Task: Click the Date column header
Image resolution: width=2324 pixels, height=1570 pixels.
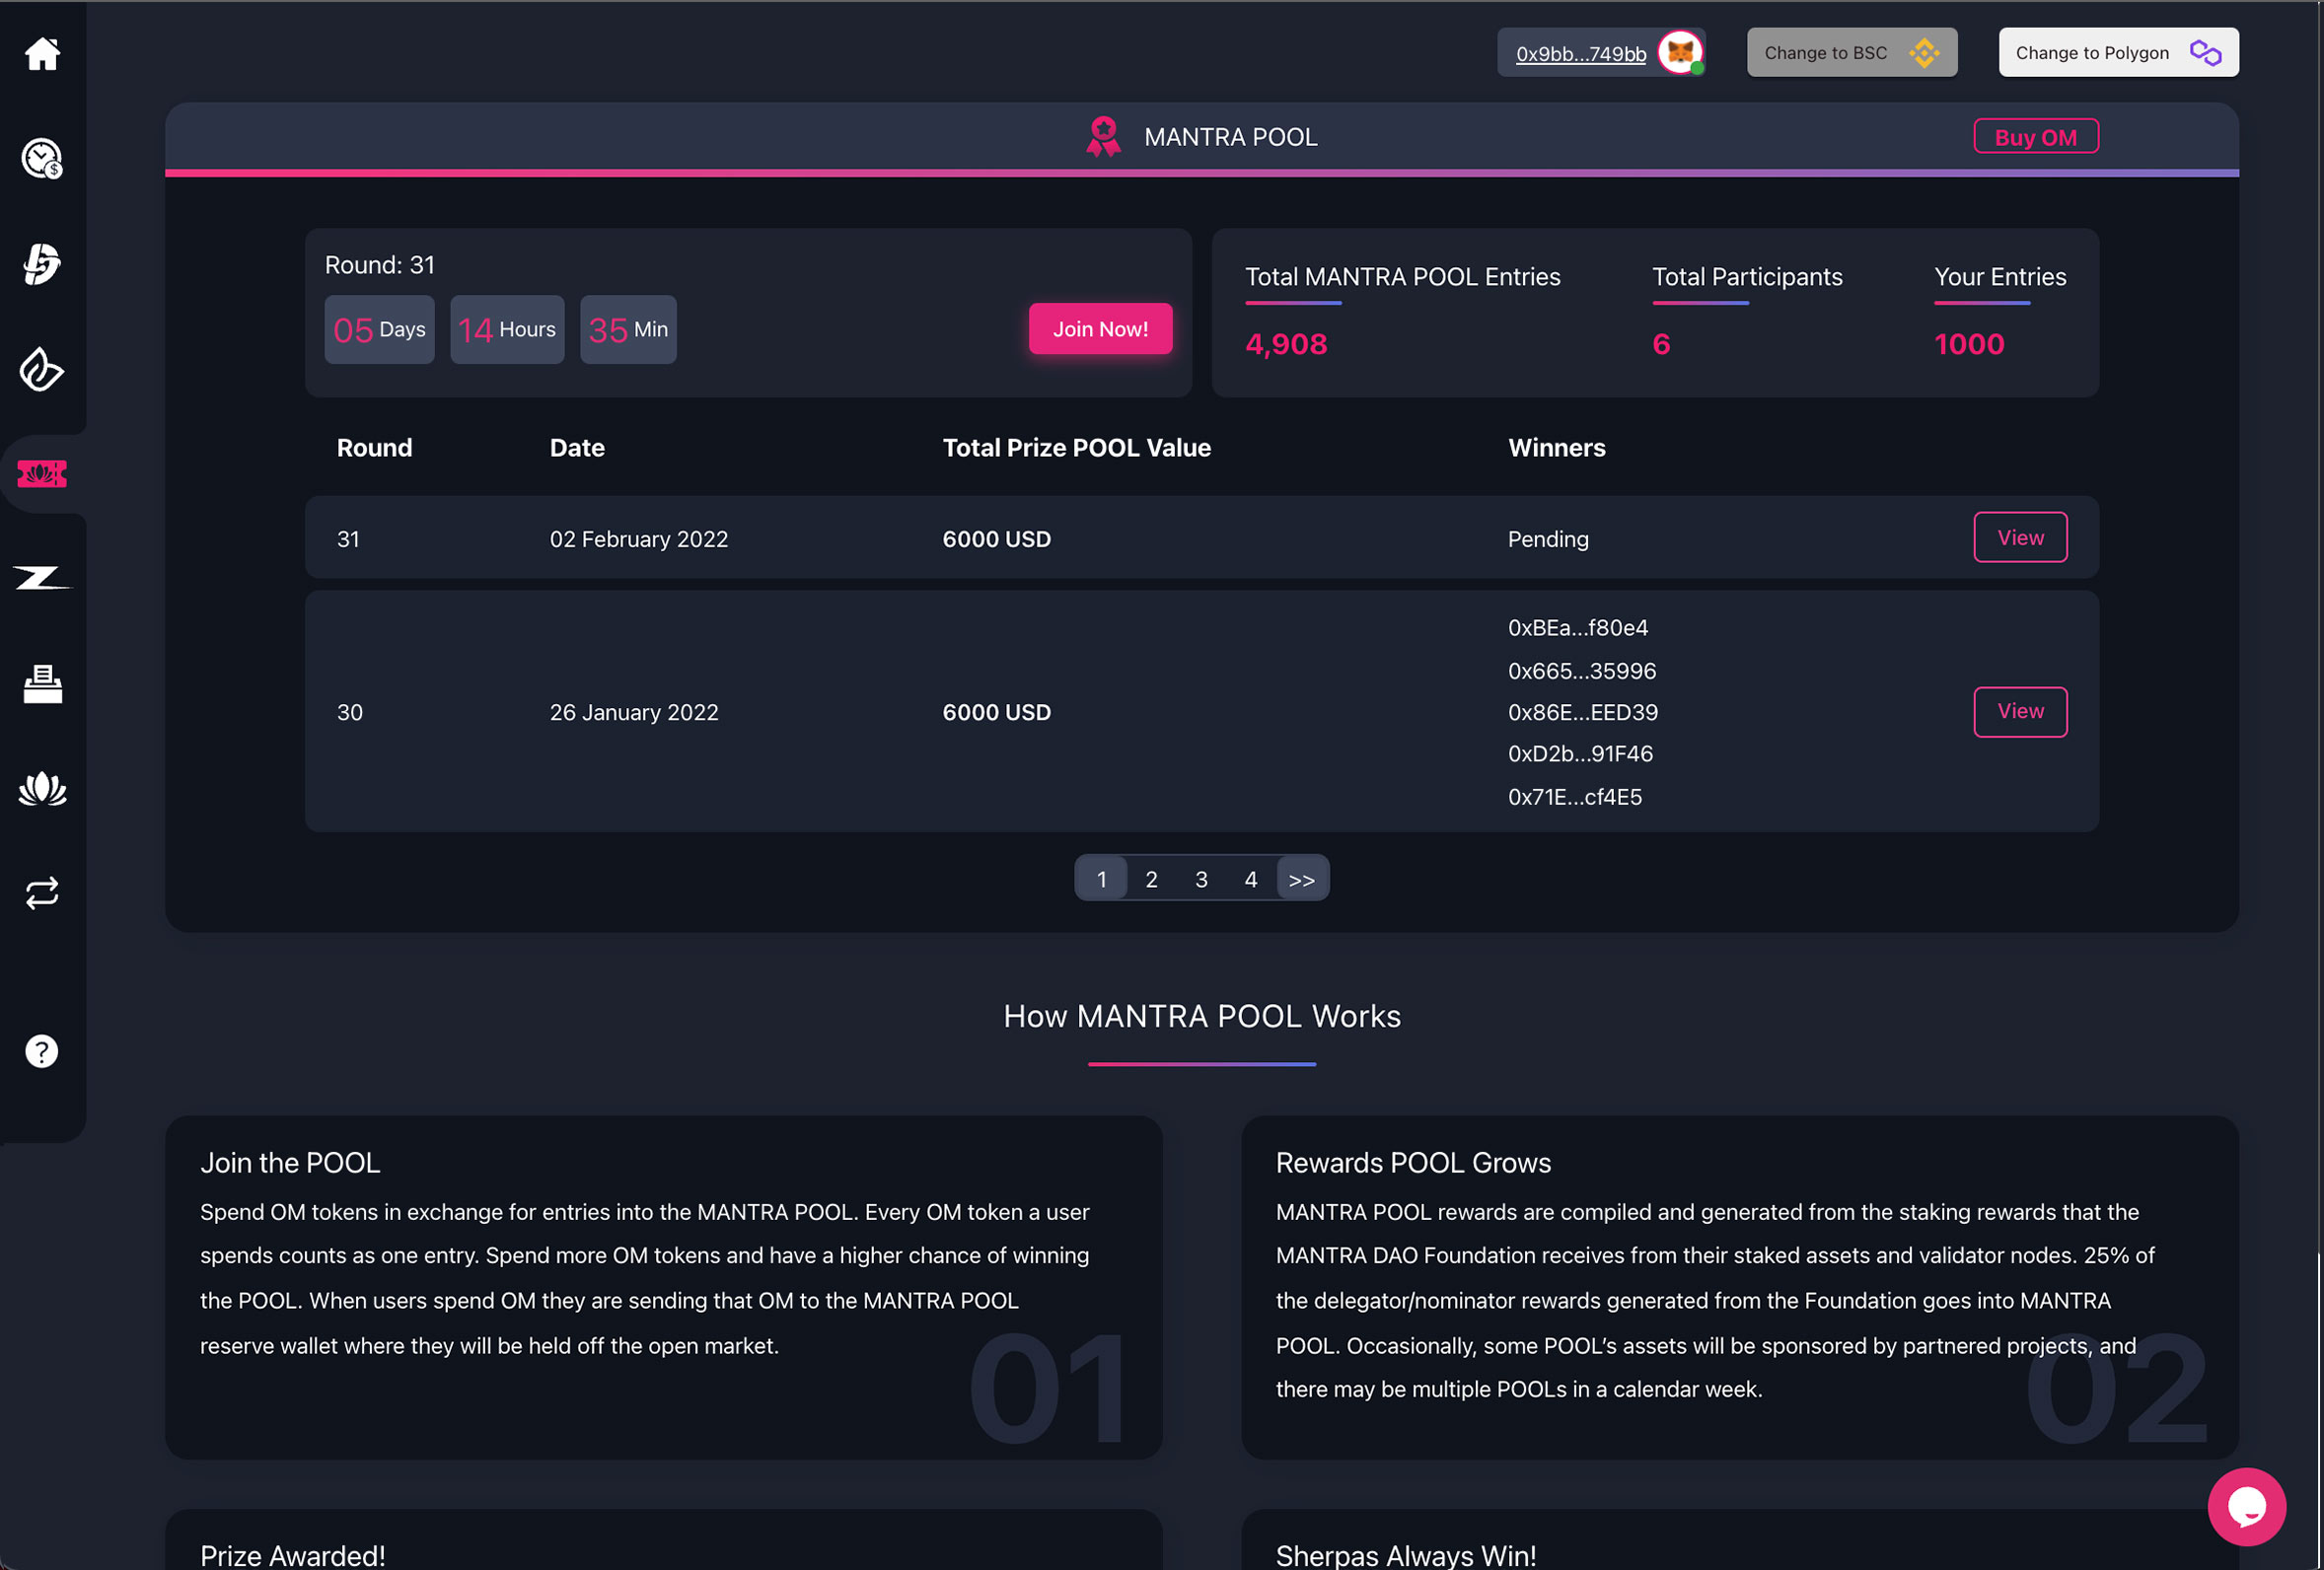Action: [x=576, y=448]
